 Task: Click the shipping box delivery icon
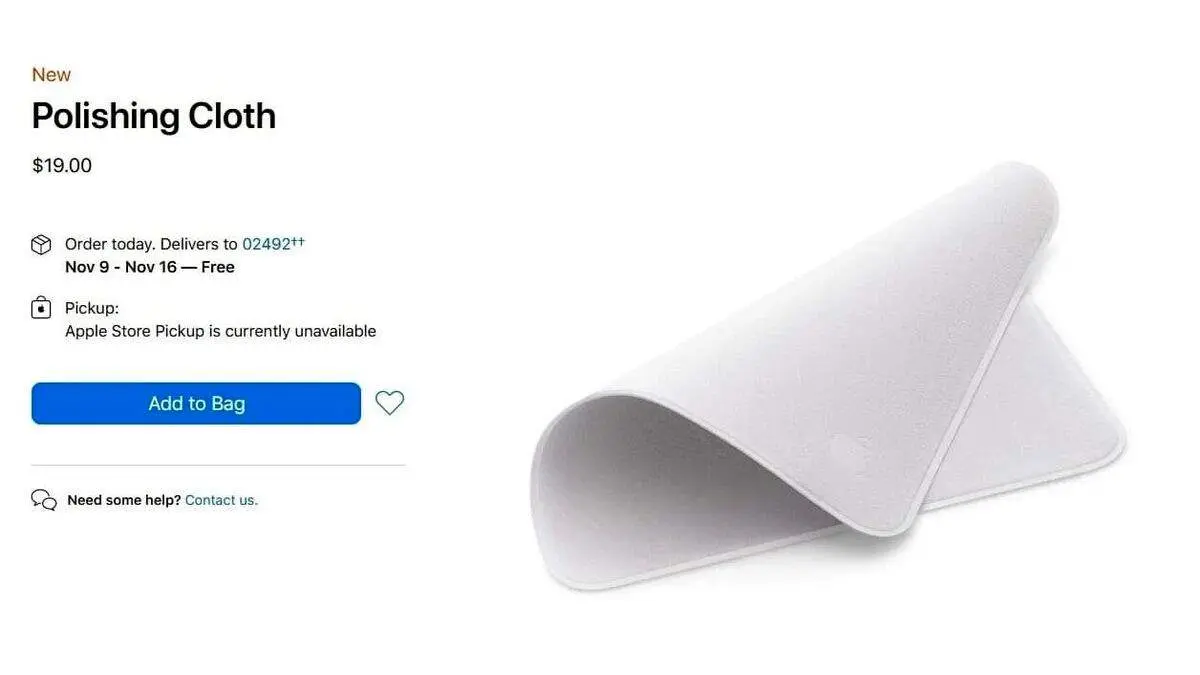tap(41, 244)
